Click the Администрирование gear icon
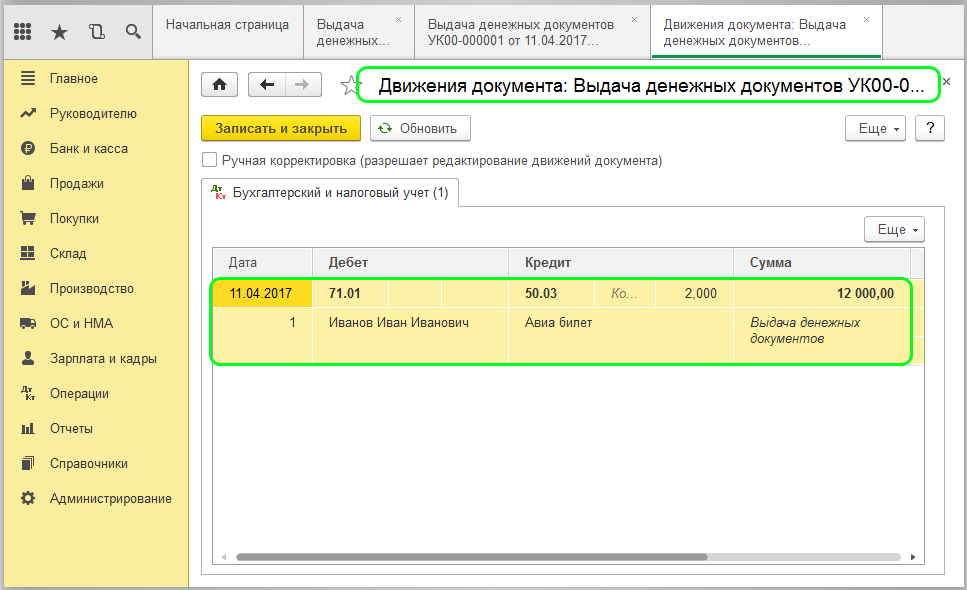Image resolution: width=967 pixels, height=590 pixels. 28,498
